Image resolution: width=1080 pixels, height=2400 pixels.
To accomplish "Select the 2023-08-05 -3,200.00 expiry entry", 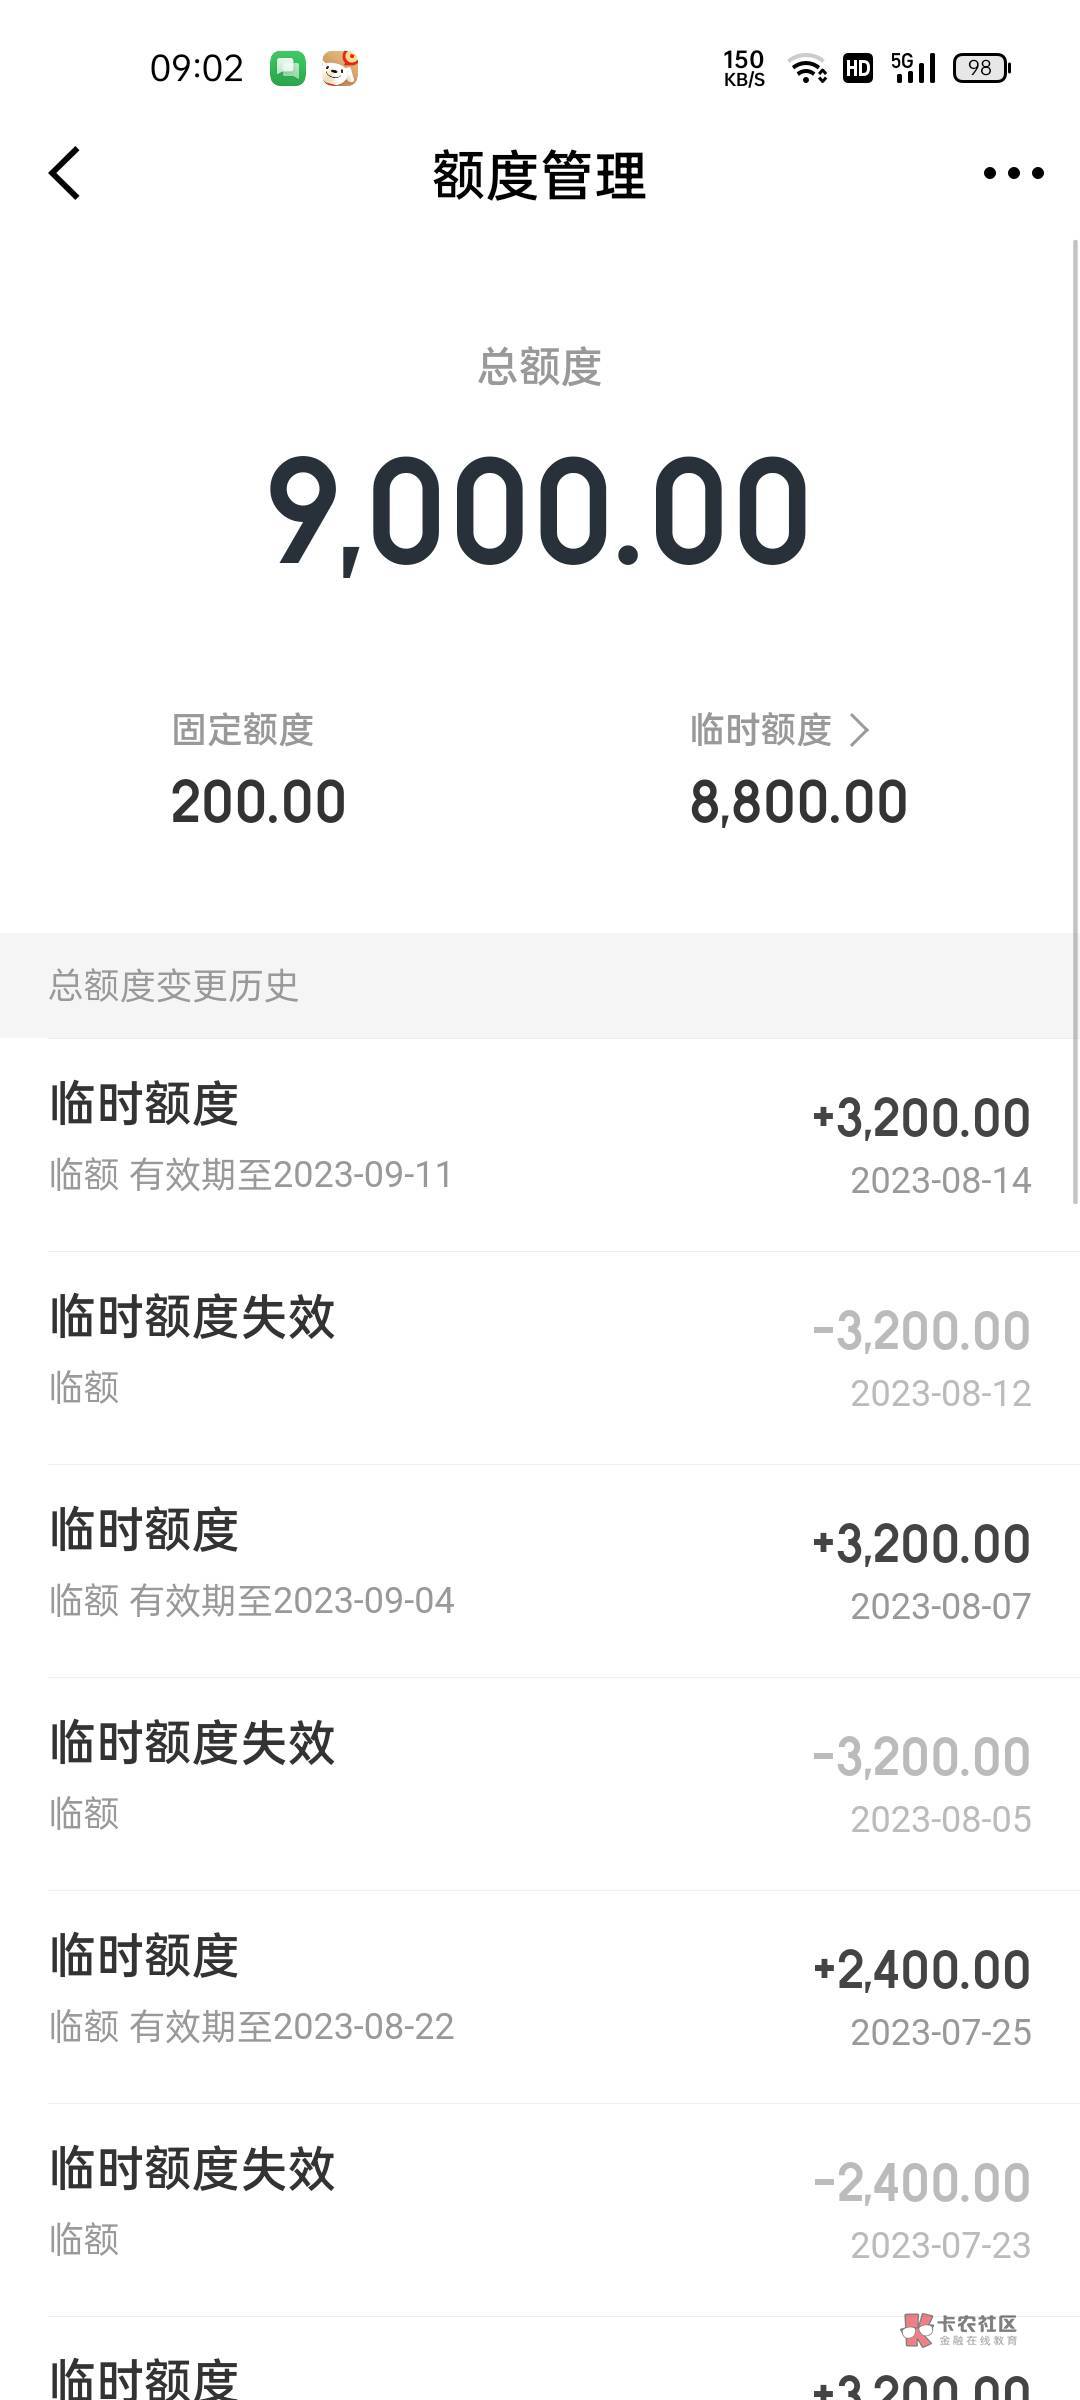I will [x=540, y=1783].
